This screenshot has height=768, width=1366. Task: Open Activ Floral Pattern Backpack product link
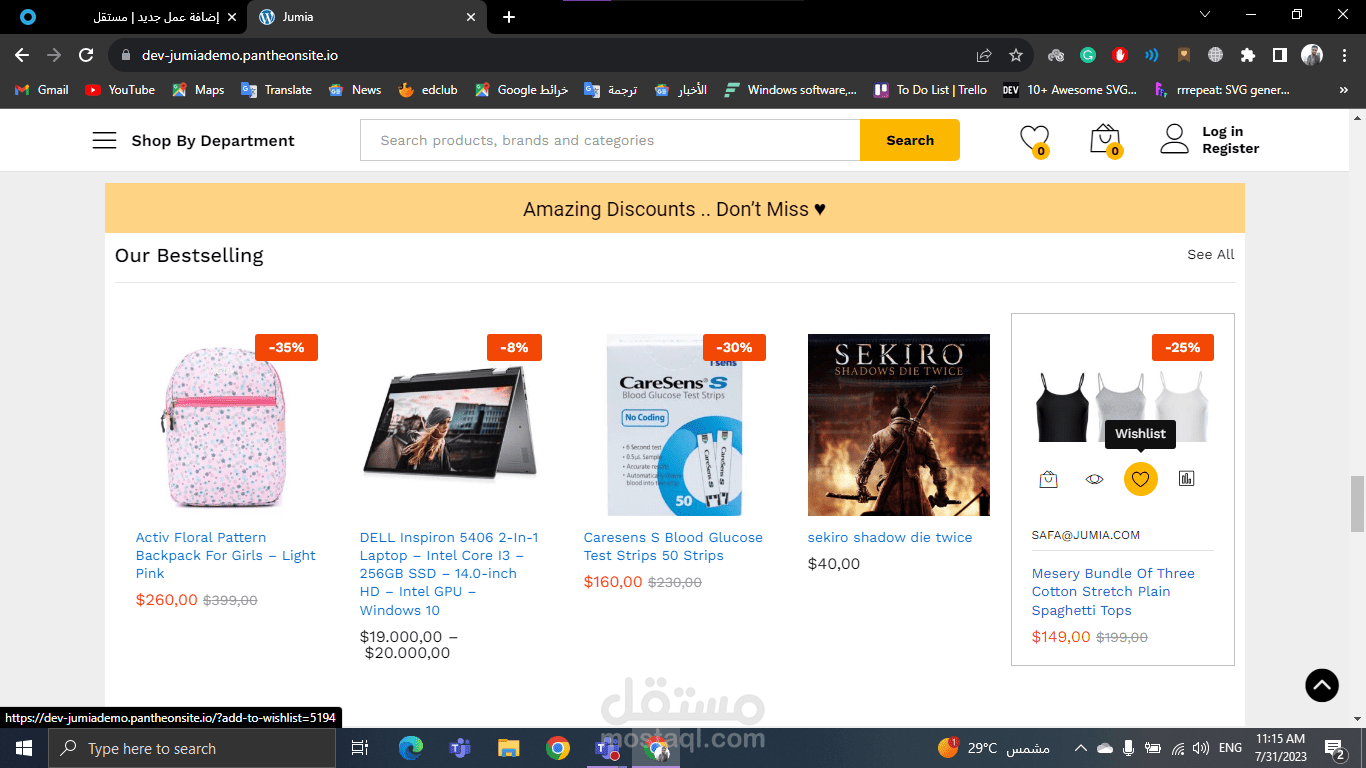(226, 555)
